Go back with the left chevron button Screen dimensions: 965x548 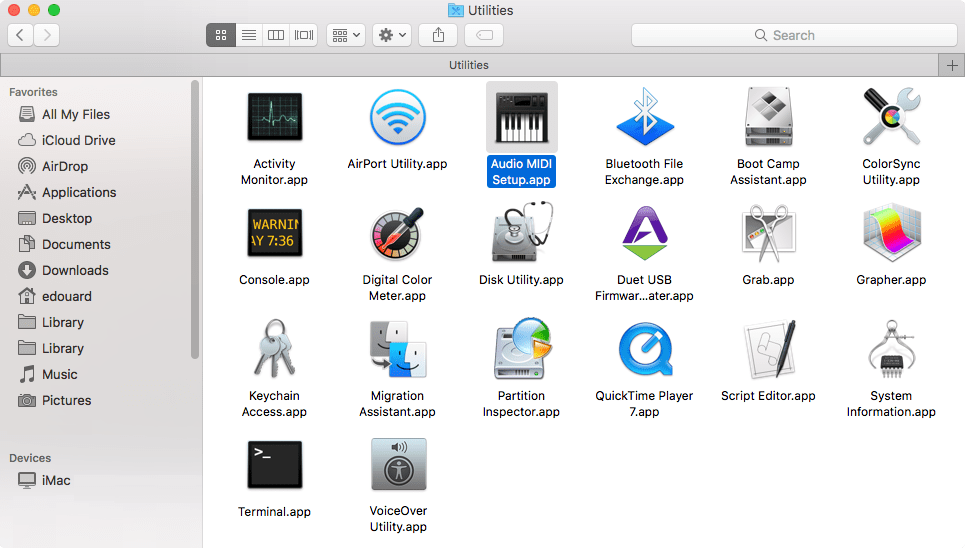click(20, 35)
